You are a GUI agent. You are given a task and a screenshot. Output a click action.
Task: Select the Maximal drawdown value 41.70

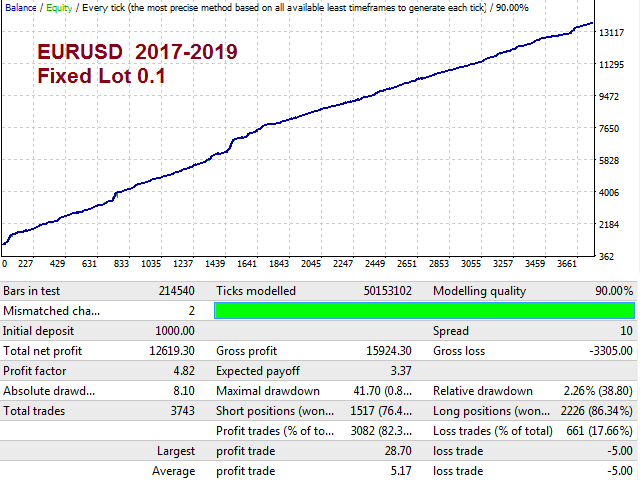pos(382,391)
